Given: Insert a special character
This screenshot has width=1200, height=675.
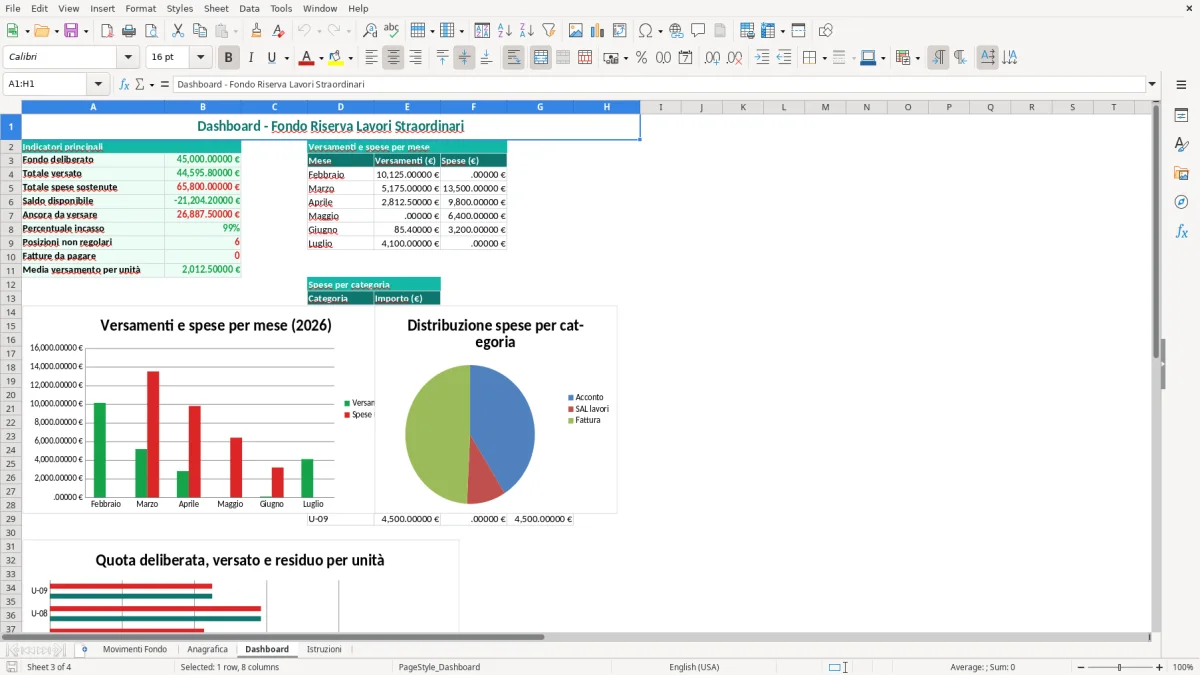Looking at the screenshot, I should click(645, 31).
